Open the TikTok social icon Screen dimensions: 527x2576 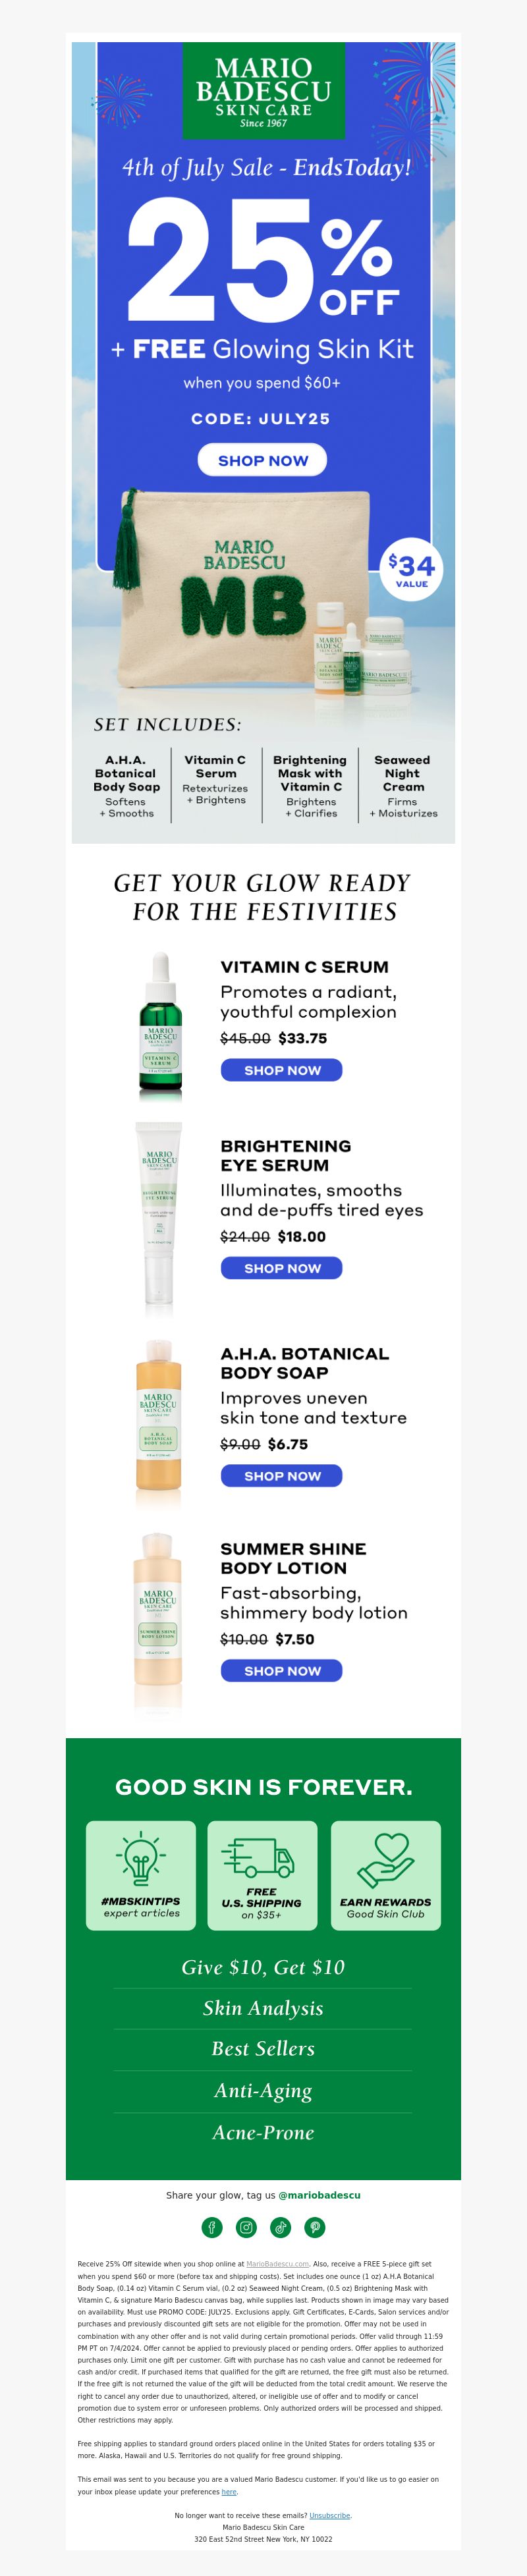281,2227
